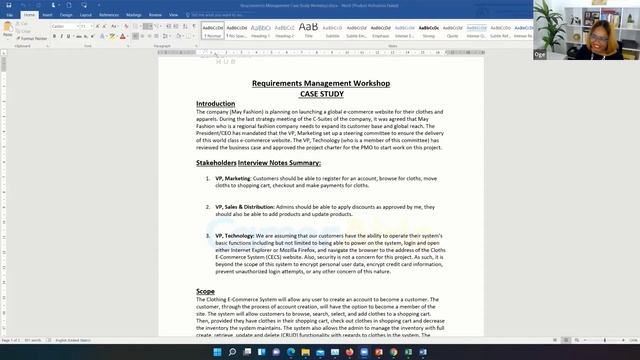This screenshot has width=640, height=360.
Task: Click the Justify alignment icon
Action: [x=156, y=36]
